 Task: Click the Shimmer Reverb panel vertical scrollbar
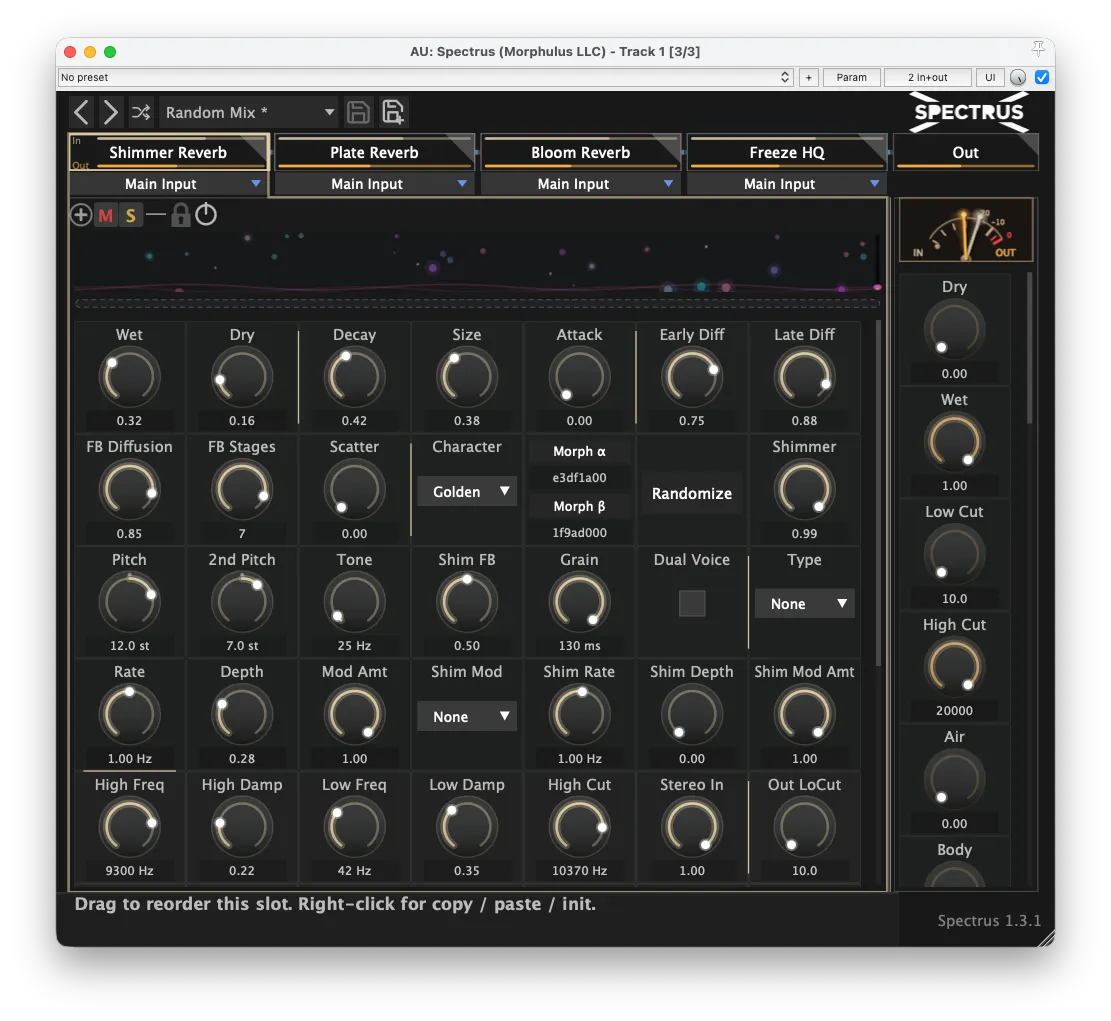(x=879, y=494)
